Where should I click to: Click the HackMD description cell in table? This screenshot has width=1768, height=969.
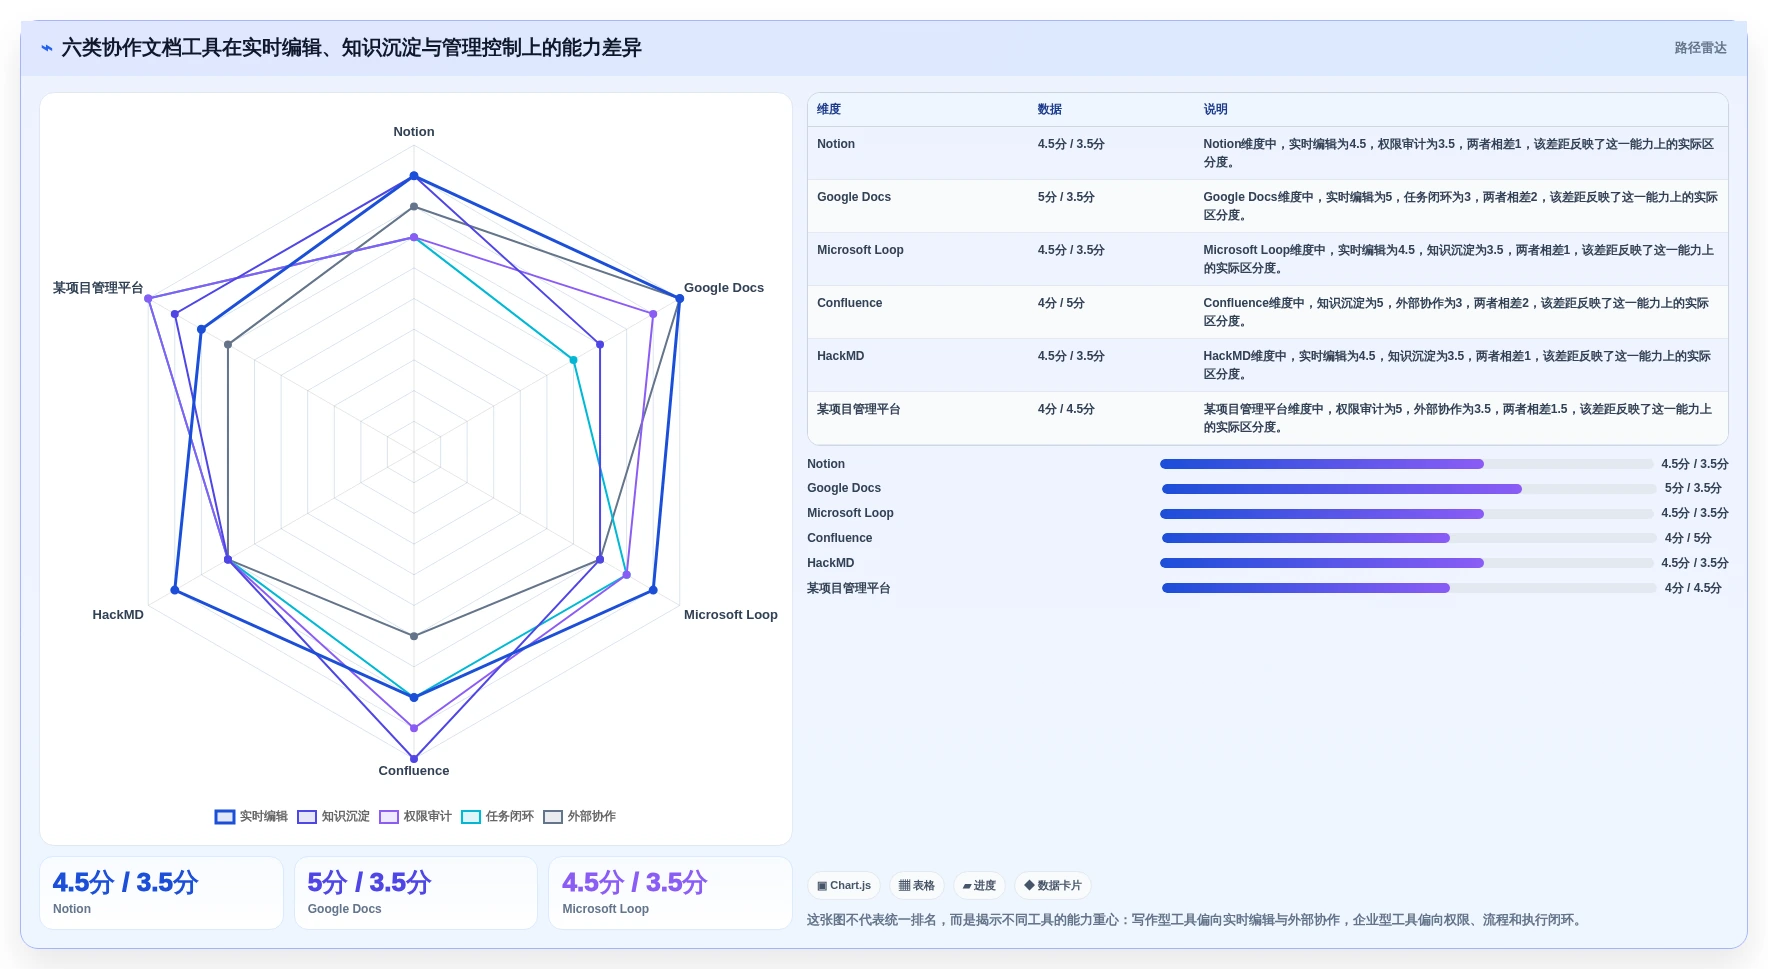[1459, 365]
